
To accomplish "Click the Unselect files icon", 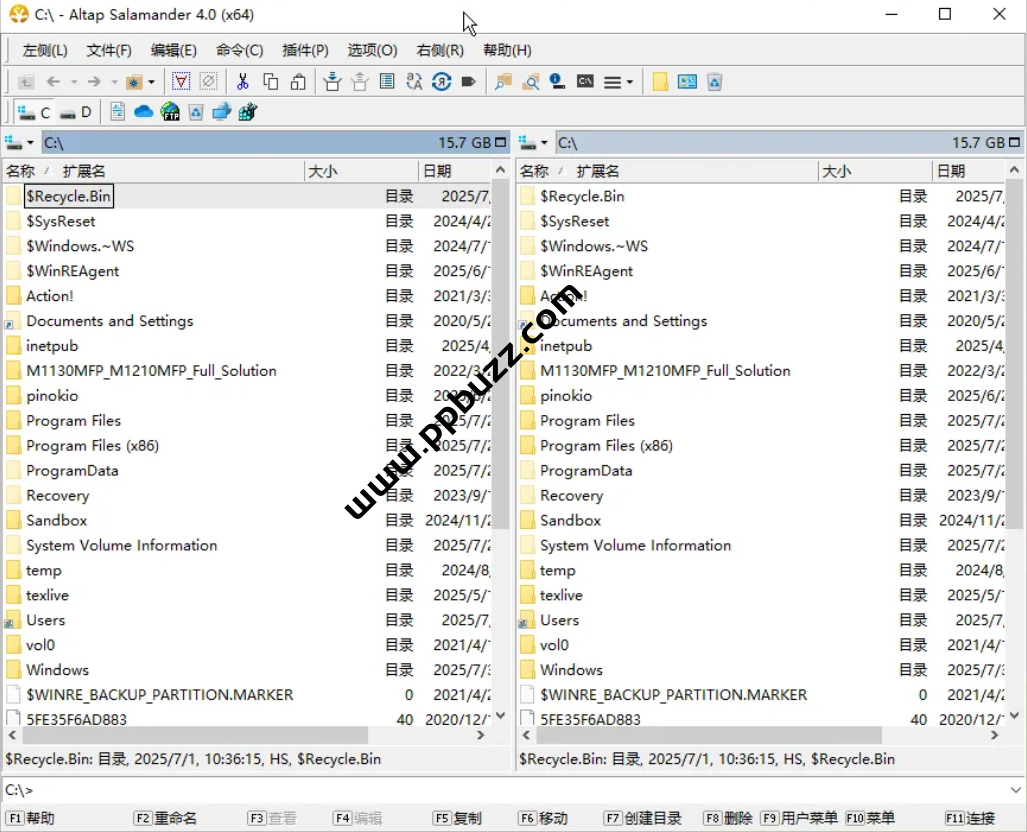I will point(208,82).
